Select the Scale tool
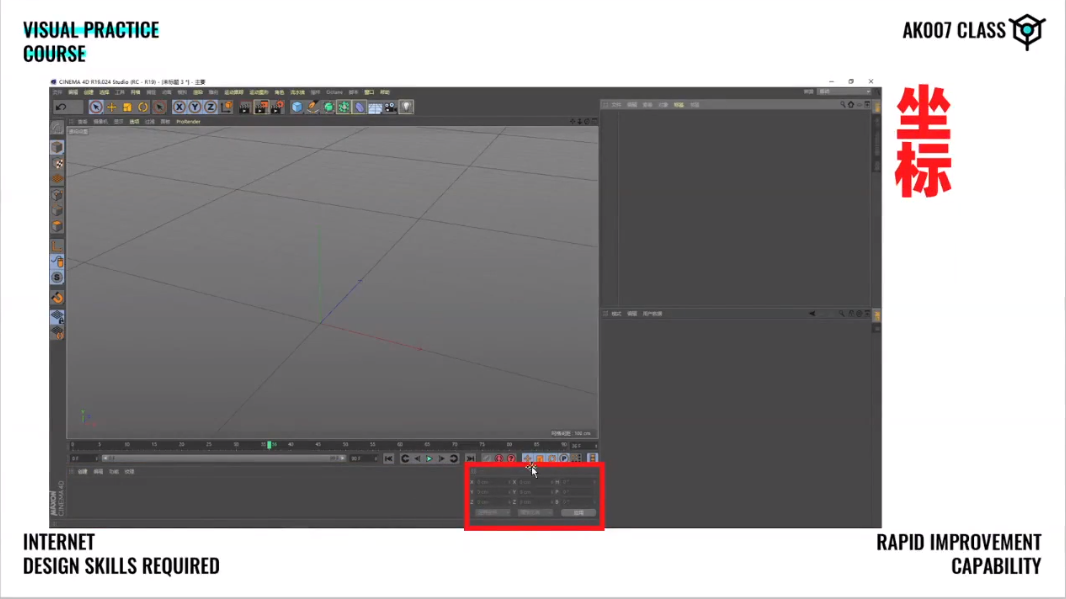The height and width of the screenshot is (599, 1066). [x=127, y=107]
